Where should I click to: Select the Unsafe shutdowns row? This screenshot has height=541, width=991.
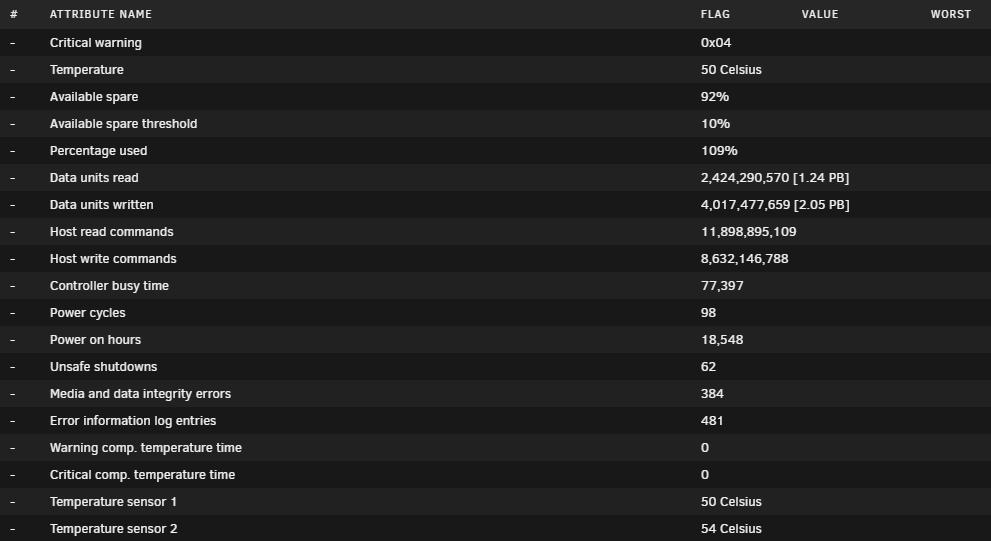496,367
